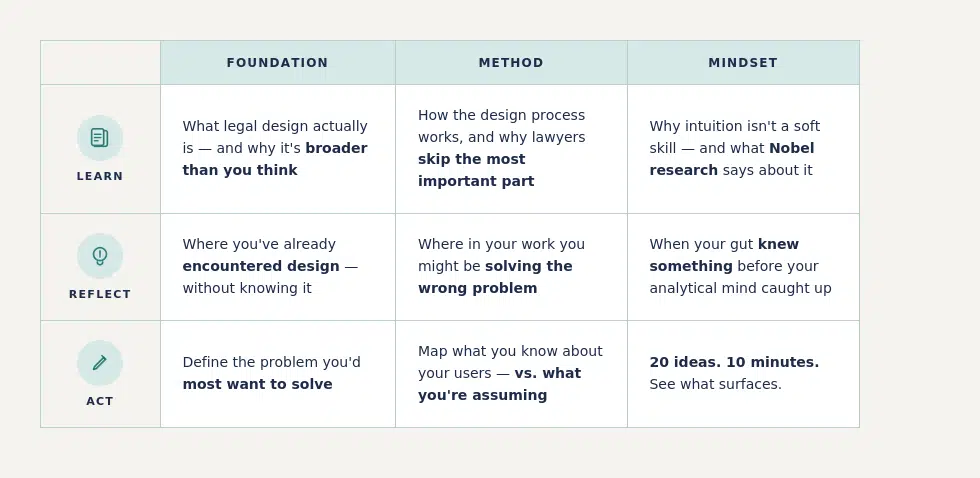The image size is (980, 478).
Task: Select 'When your gut knew something' cell
Action: point(743,267)
